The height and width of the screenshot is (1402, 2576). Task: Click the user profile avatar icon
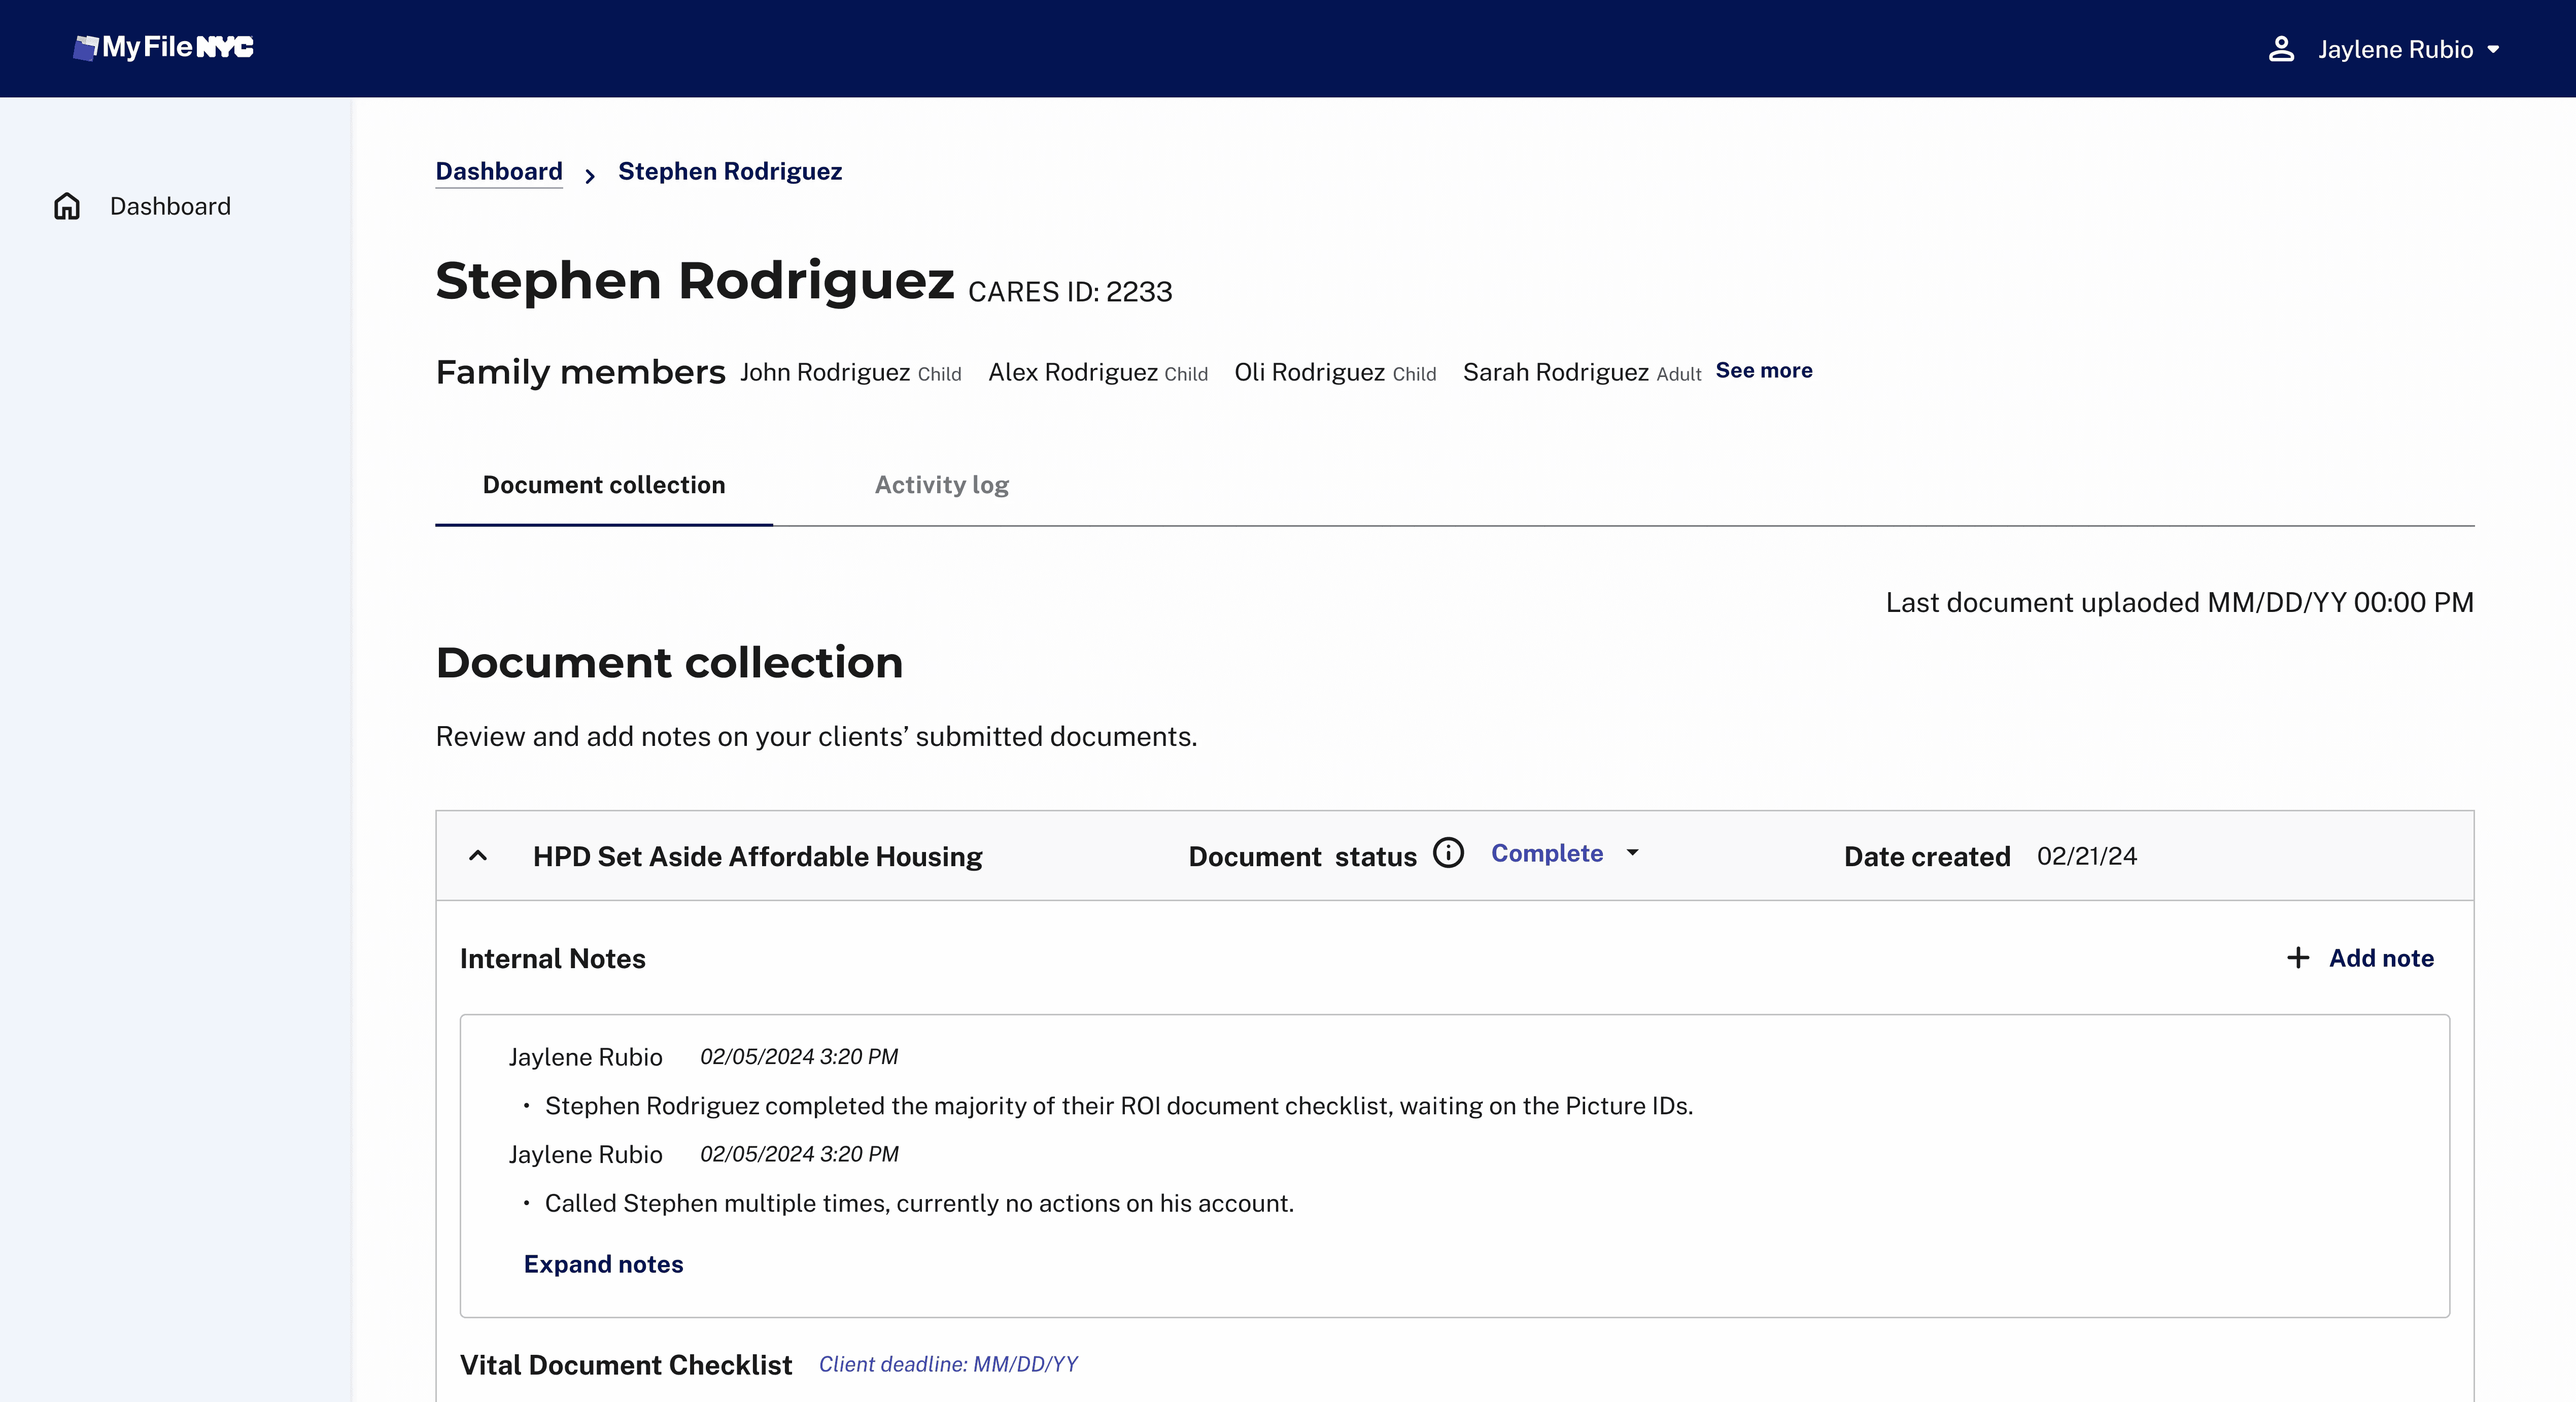click(2281, 49)
